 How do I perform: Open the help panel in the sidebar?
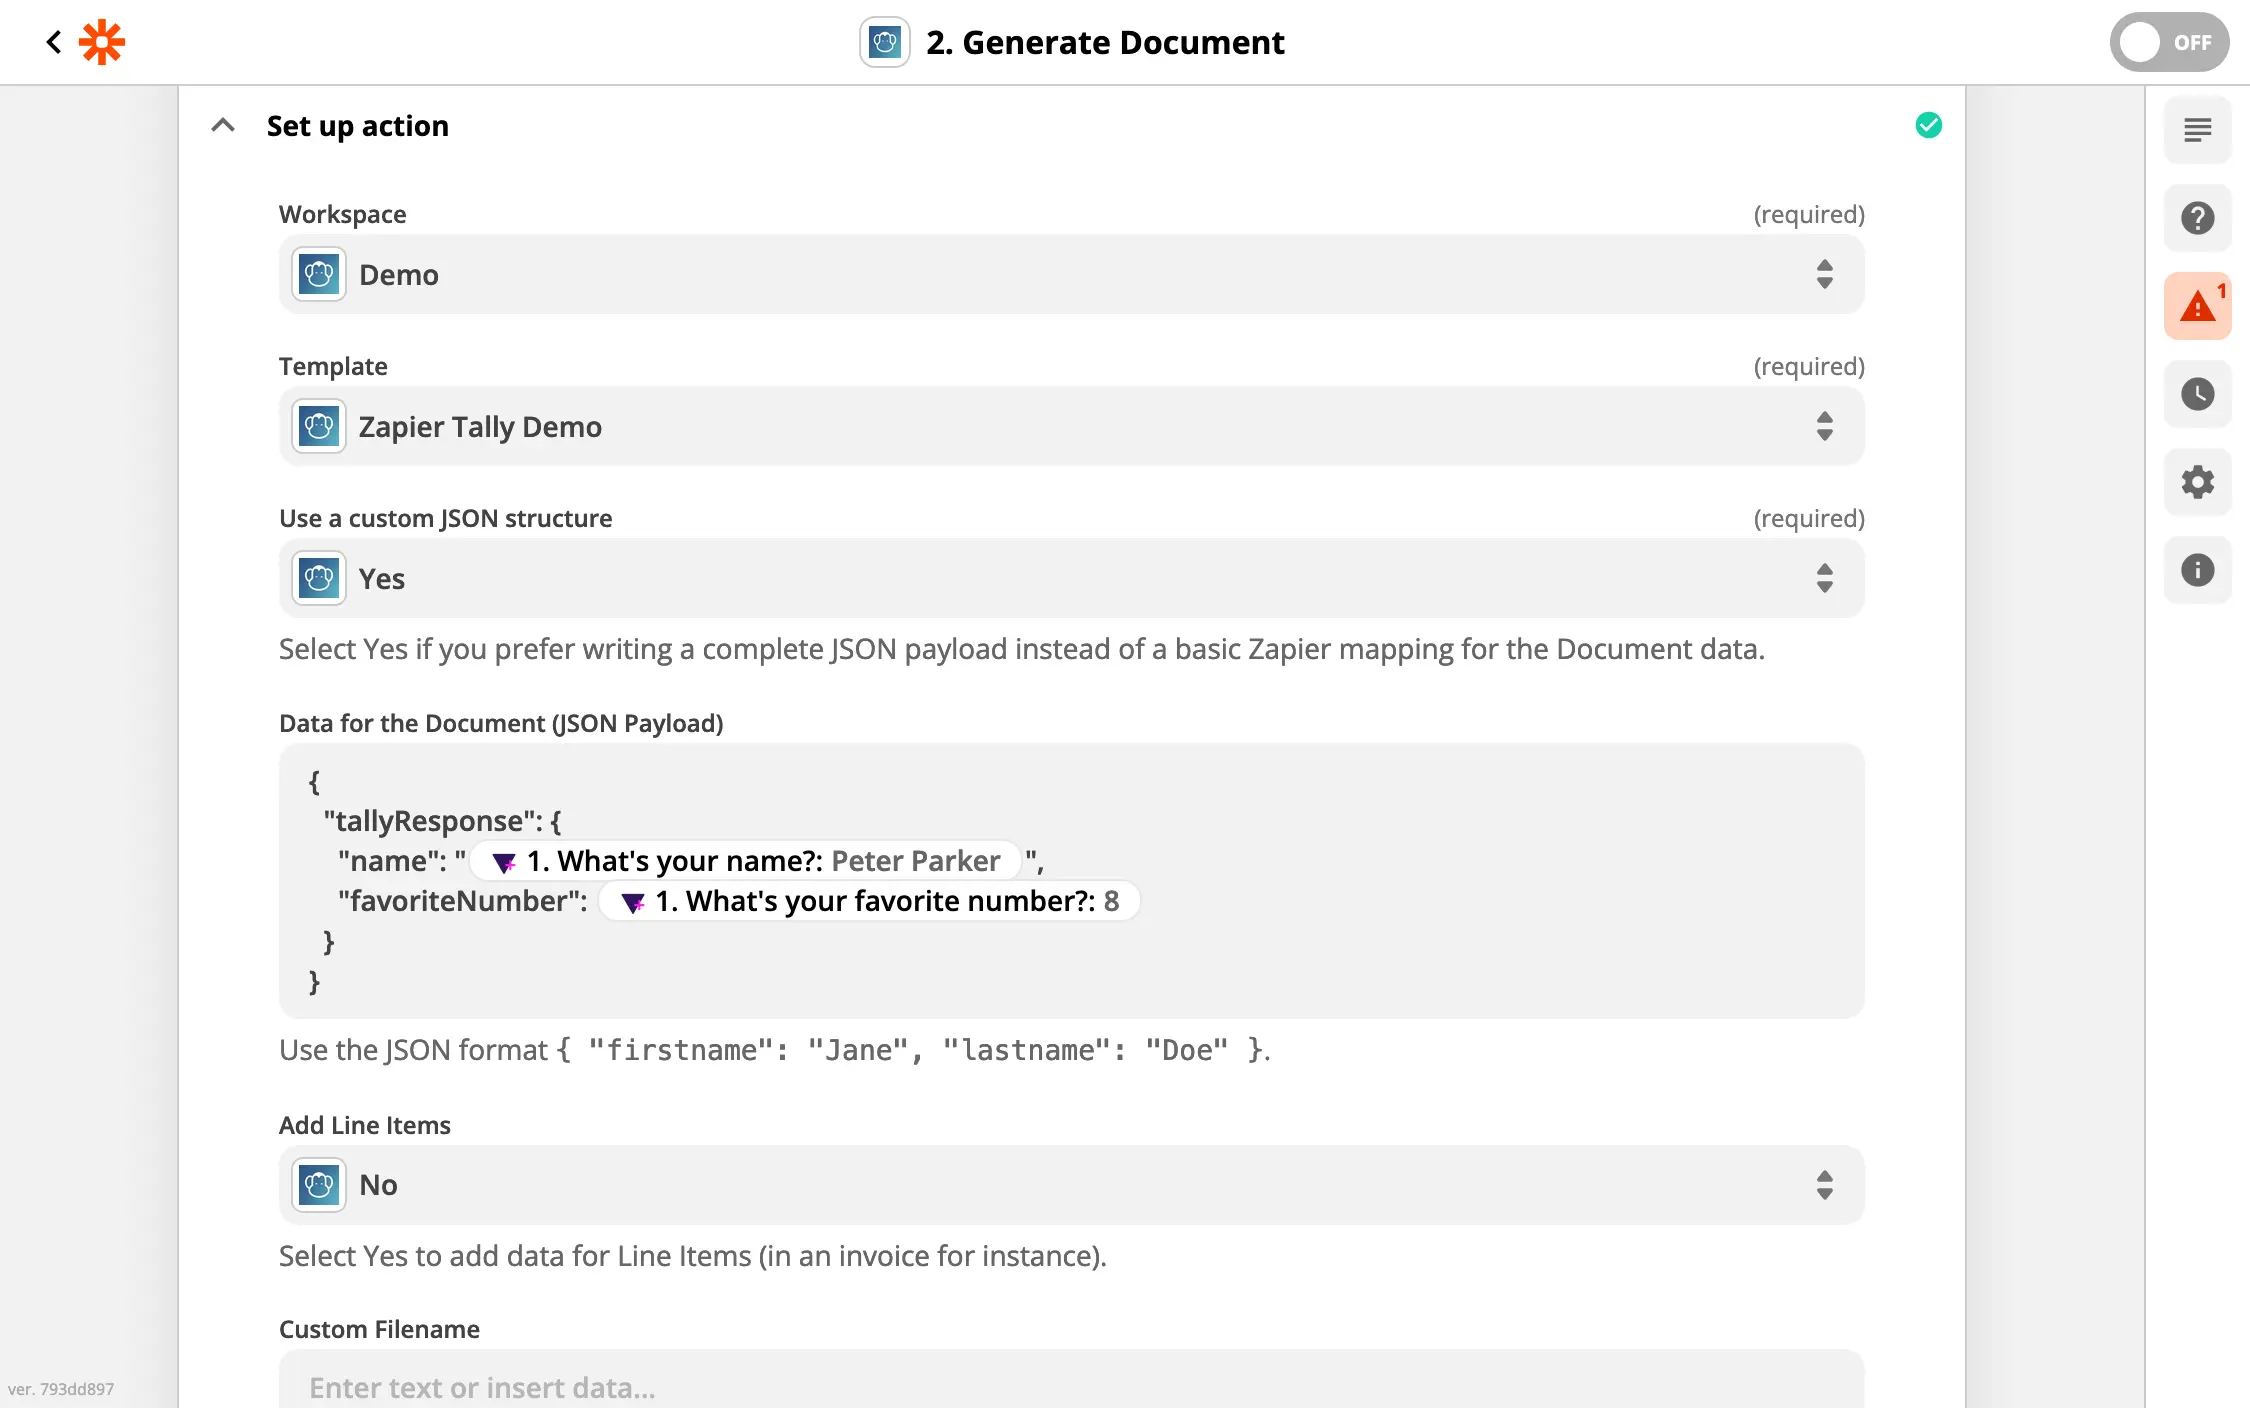click(2197, 218)
